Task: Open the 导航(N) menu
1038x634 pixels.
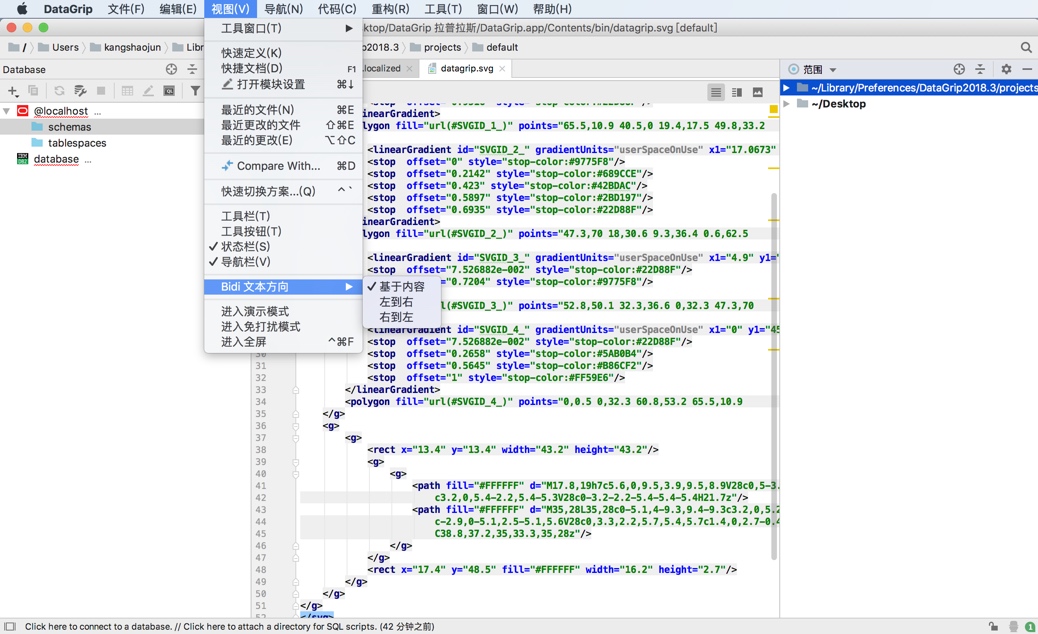Action: point(283,9)
